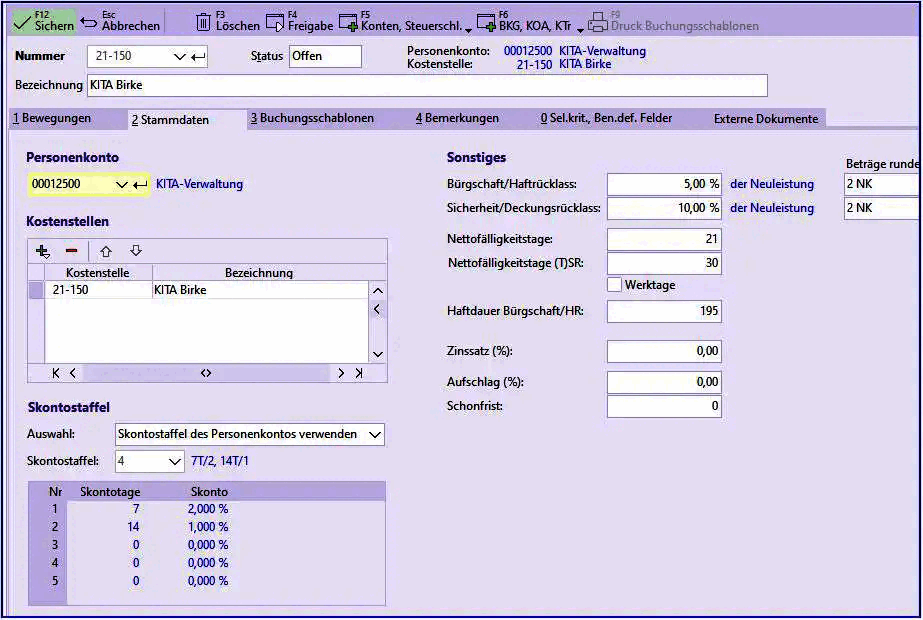The image size is (923, 620).
Task: Click the Kostenstelle column header
Action: (x=98, y=273)
